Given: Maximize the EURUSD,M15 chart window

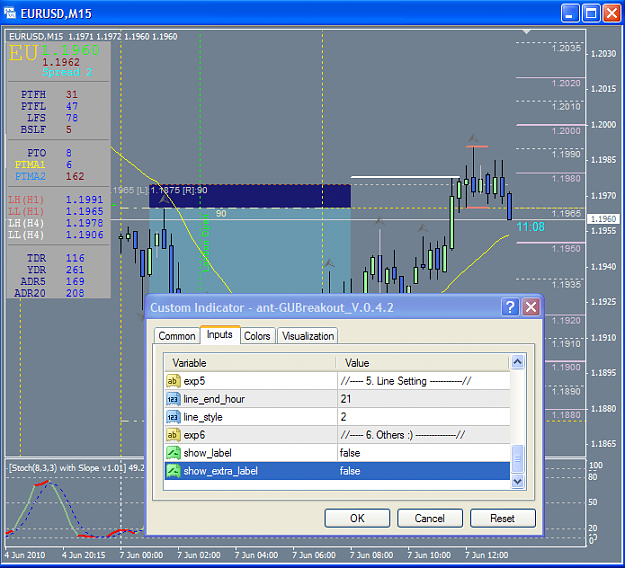Looking at the screenshot, I should tap(591, 14).
